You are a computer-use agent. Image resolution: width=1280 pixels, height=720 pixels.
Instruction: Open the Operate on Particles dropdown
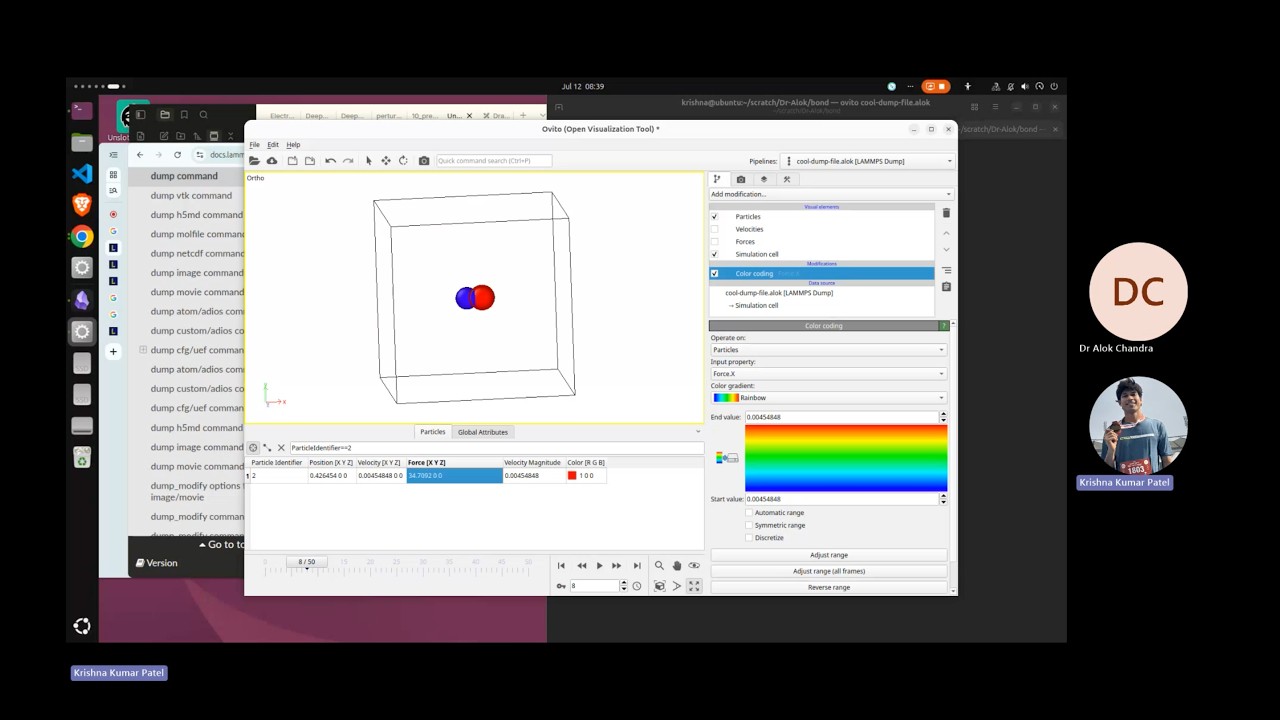click(828, 350)
